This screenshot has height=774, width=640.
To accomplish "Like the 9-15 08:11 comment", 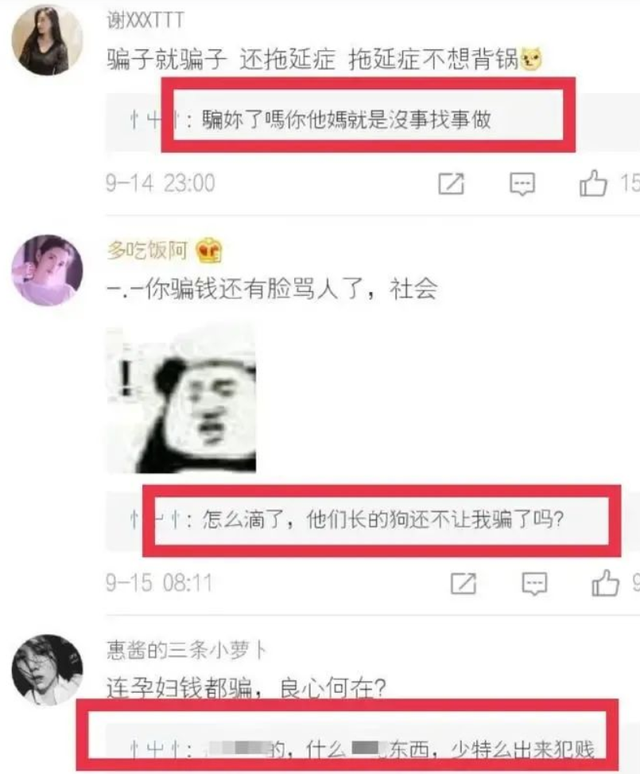I will click(605, 583).
